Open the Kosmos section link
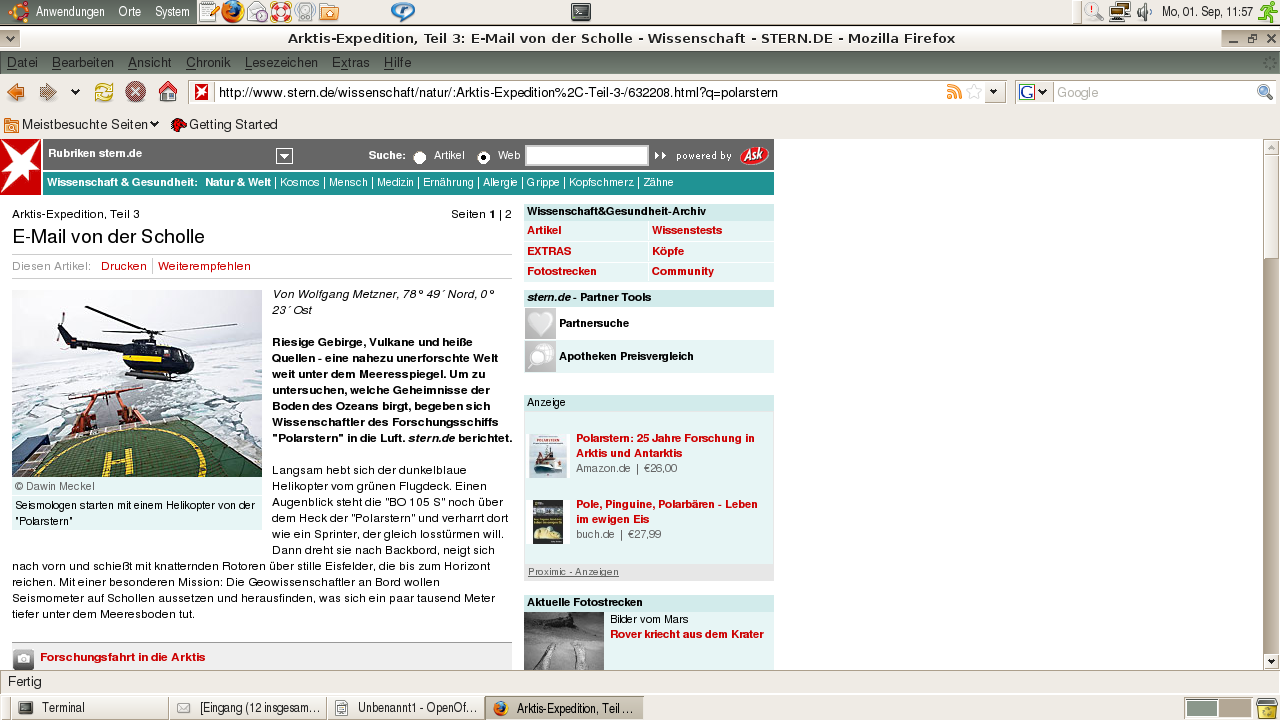 (x=300, y=183)
